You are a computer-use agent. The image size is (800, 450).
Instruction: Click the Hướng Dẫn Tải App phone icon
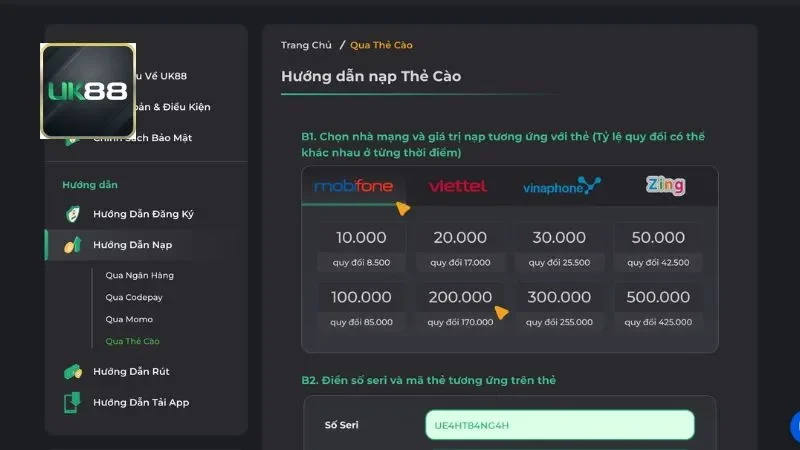click(x=72, y=402)
